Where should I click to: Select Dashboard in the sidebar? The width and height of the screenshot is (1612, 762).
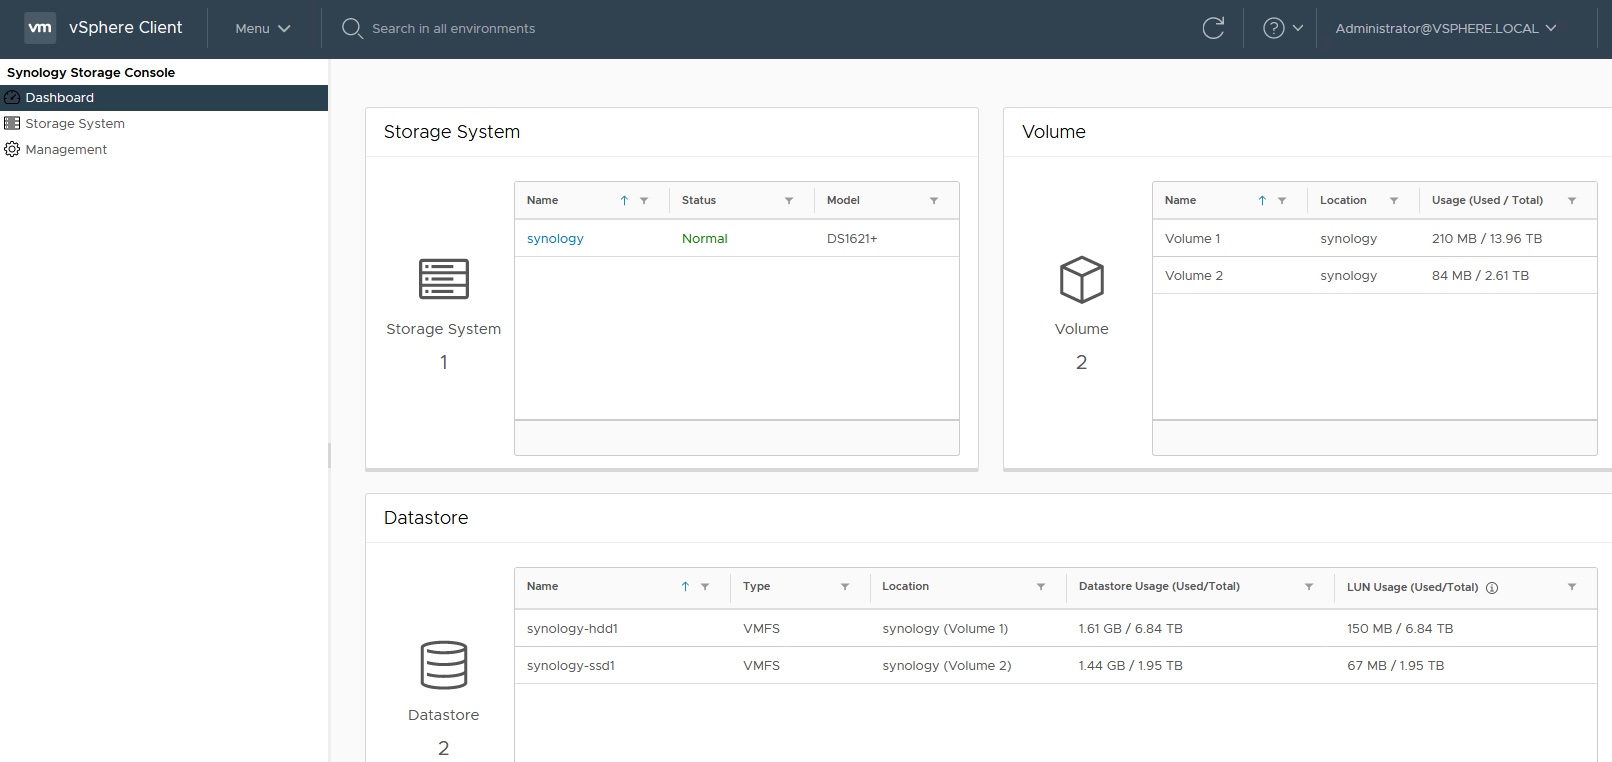[x=60, y=98]
